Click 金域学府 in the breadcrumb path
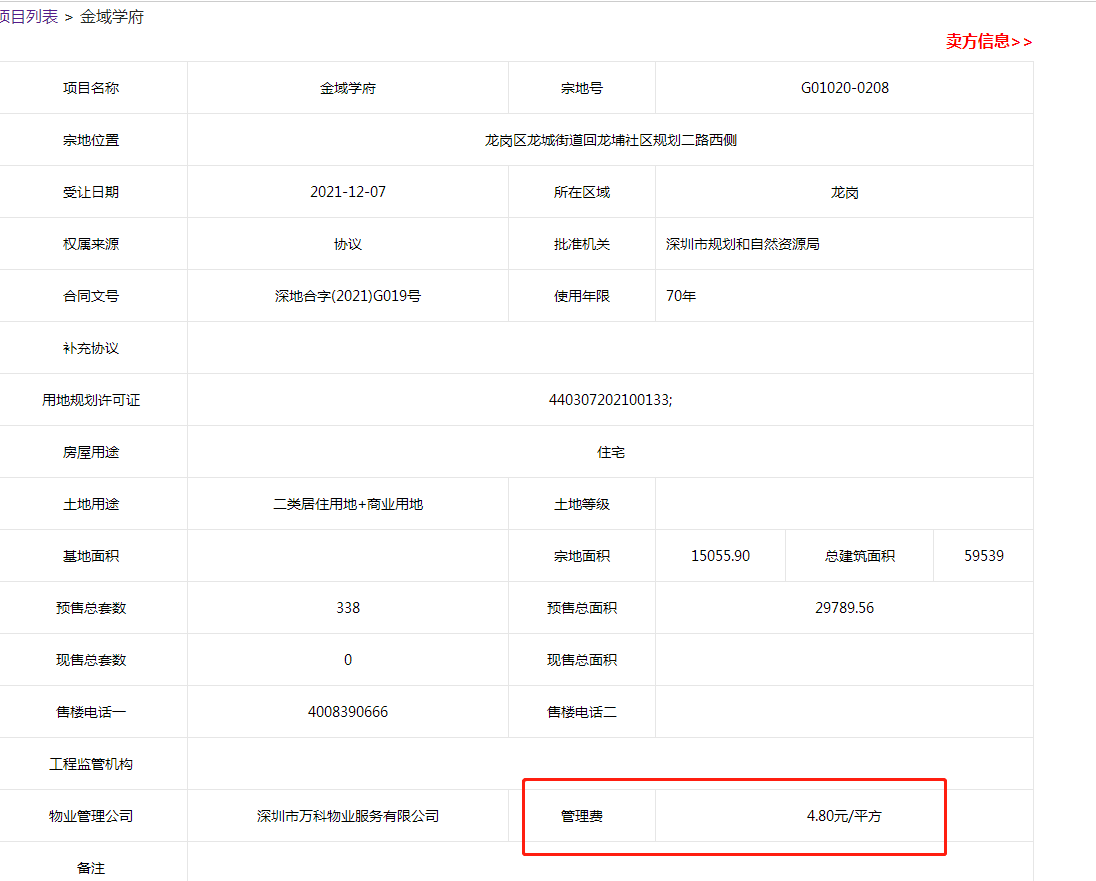1096x881 pixels. tap(112, 17)
